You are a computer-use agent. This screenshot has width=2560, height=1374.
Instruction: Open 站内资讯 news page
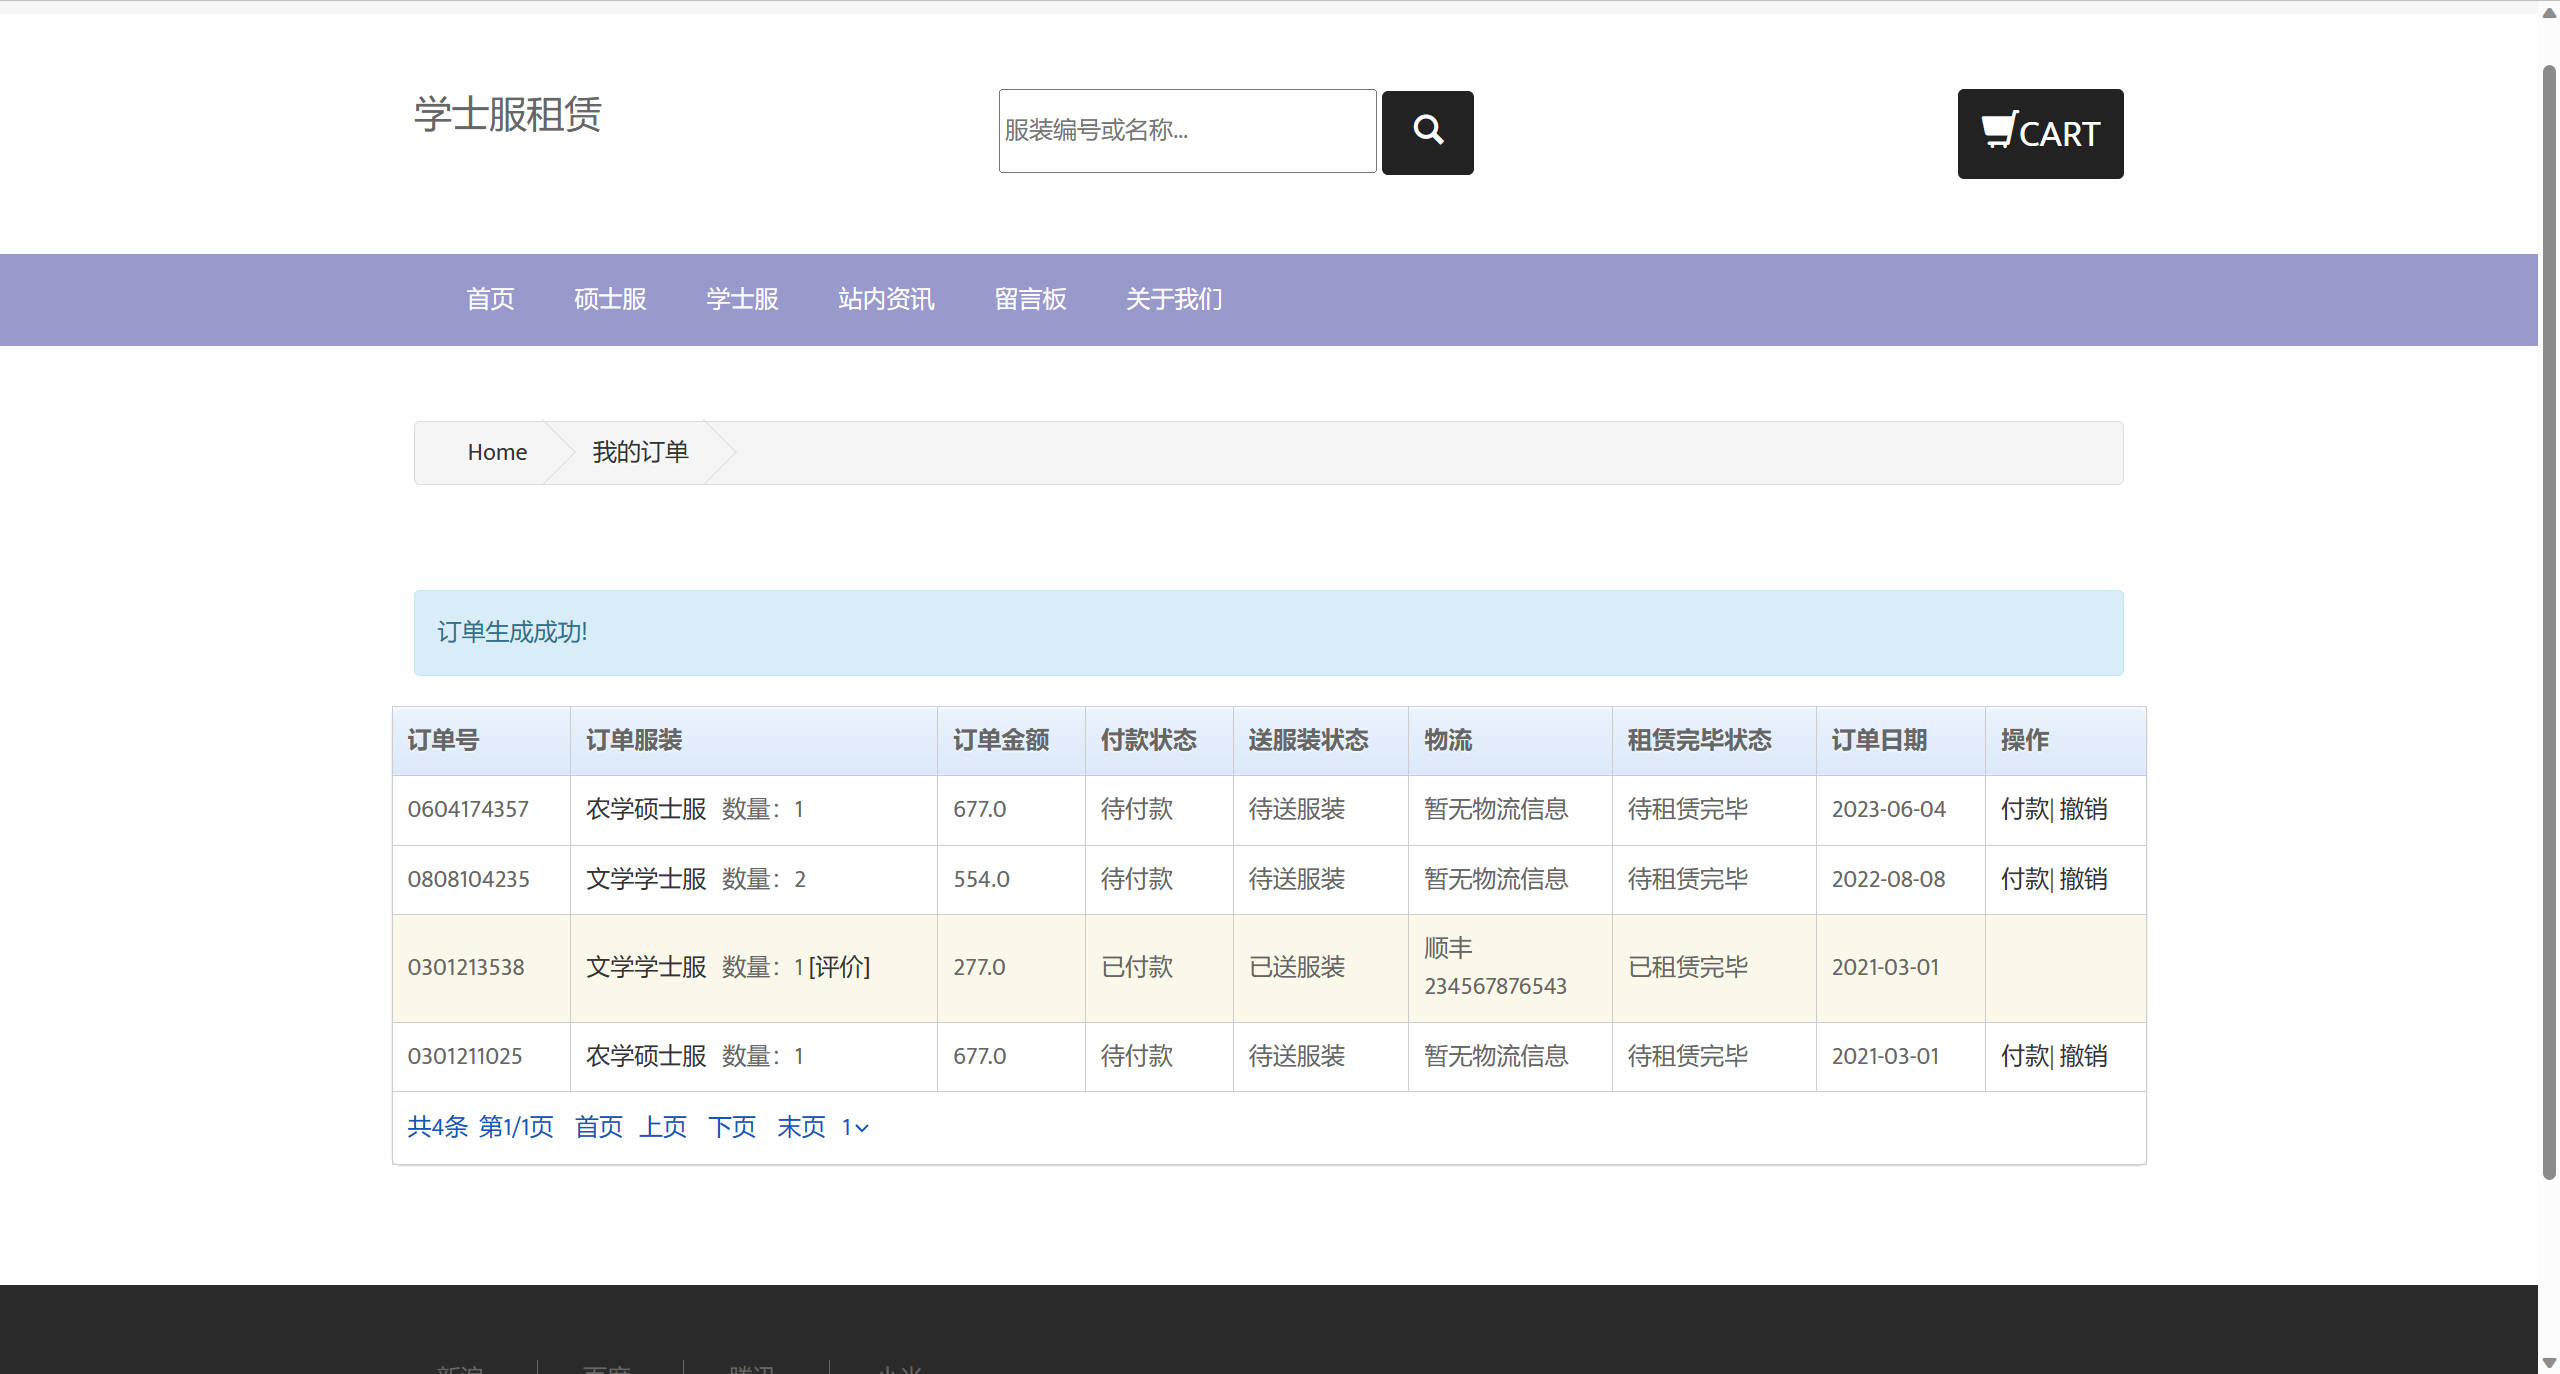click(x=886, y=299)
